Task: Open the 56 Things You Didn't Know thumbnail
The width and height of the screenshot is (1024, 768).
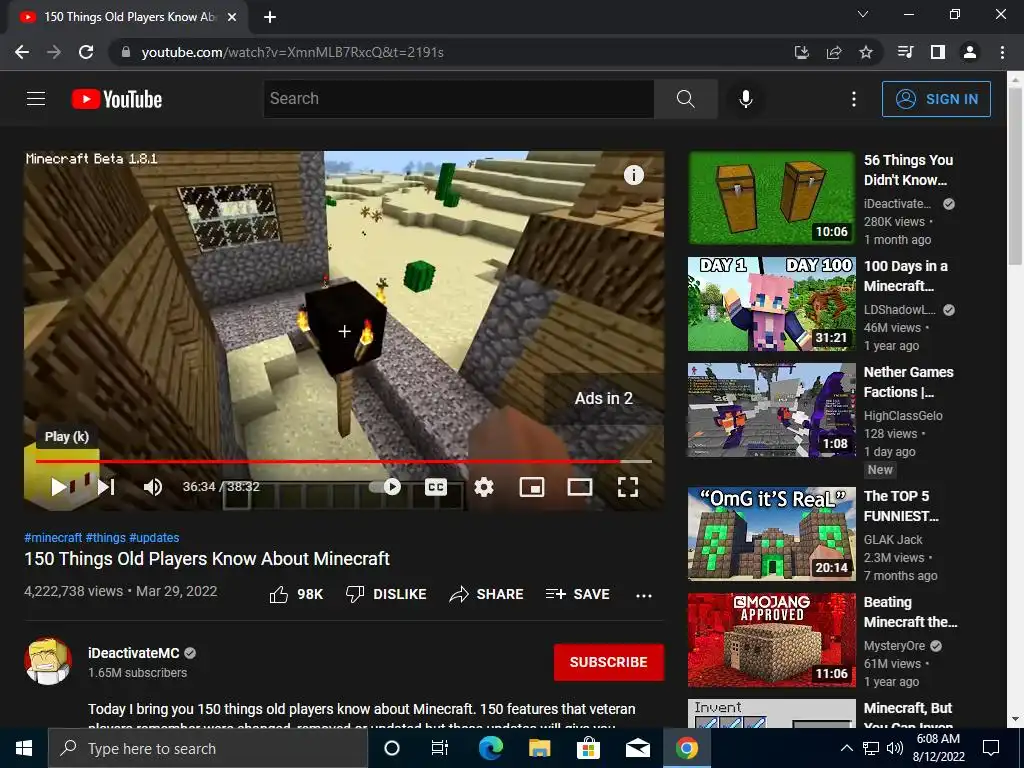Action: [771, 198]
